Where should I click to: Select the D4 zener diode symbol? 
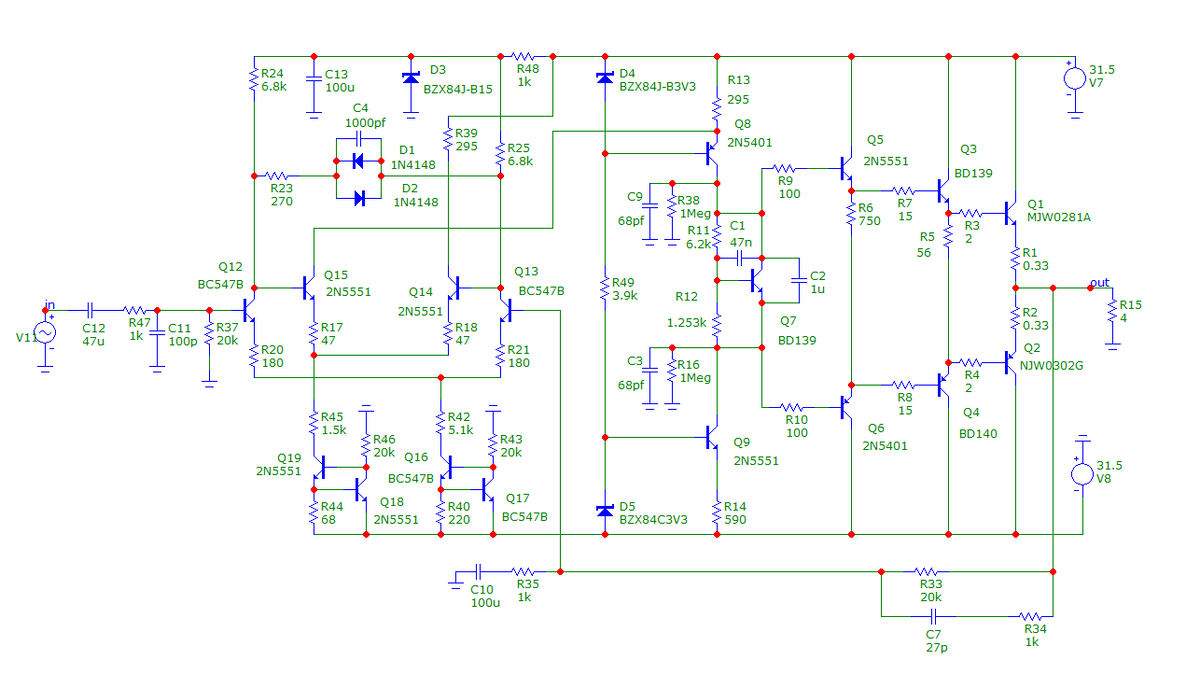(604, 78)
